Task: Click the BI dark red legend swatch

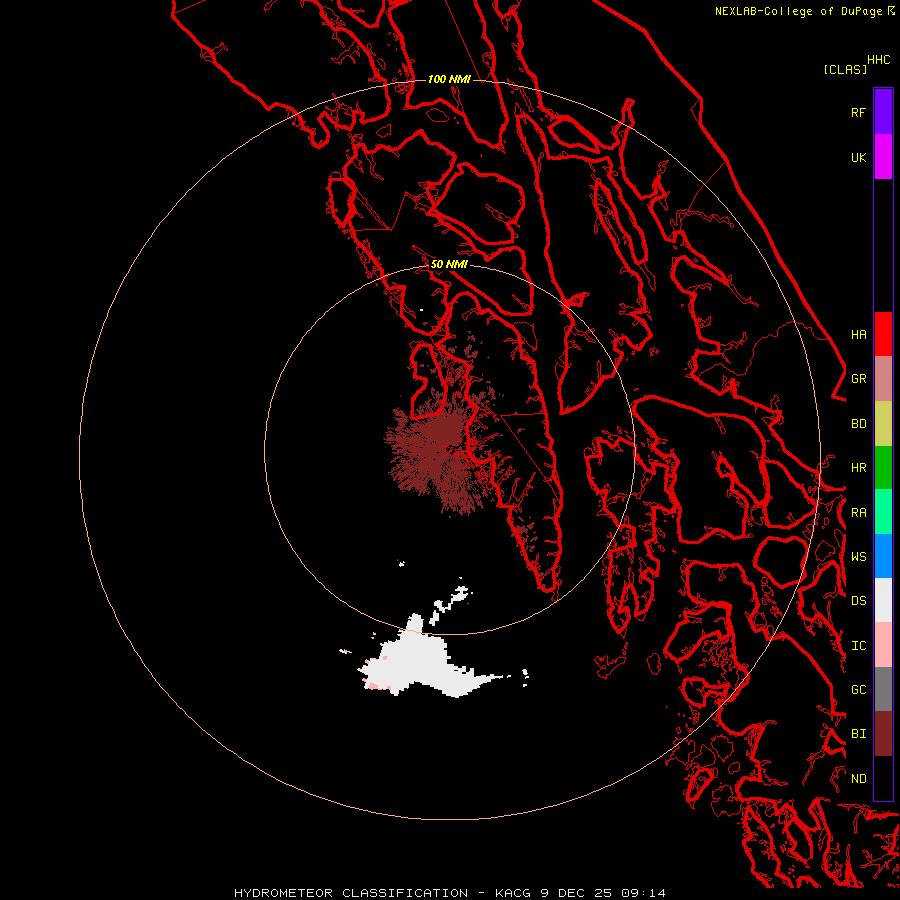Action: [883, 734]
